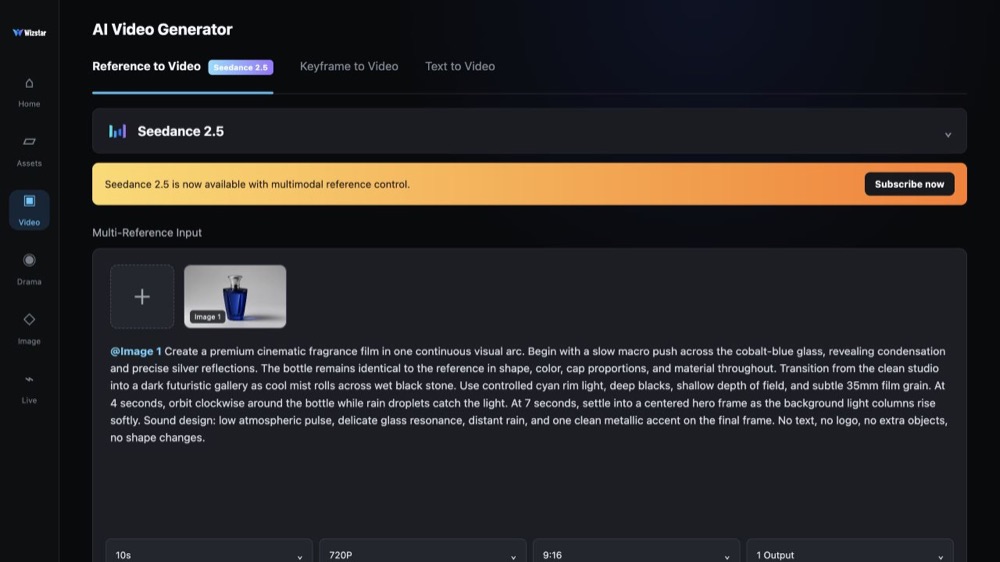Switch to Text to Video tab
The height and width of the screenshot is (562, 1000).
pyautogui.click(x=460, y=66)
